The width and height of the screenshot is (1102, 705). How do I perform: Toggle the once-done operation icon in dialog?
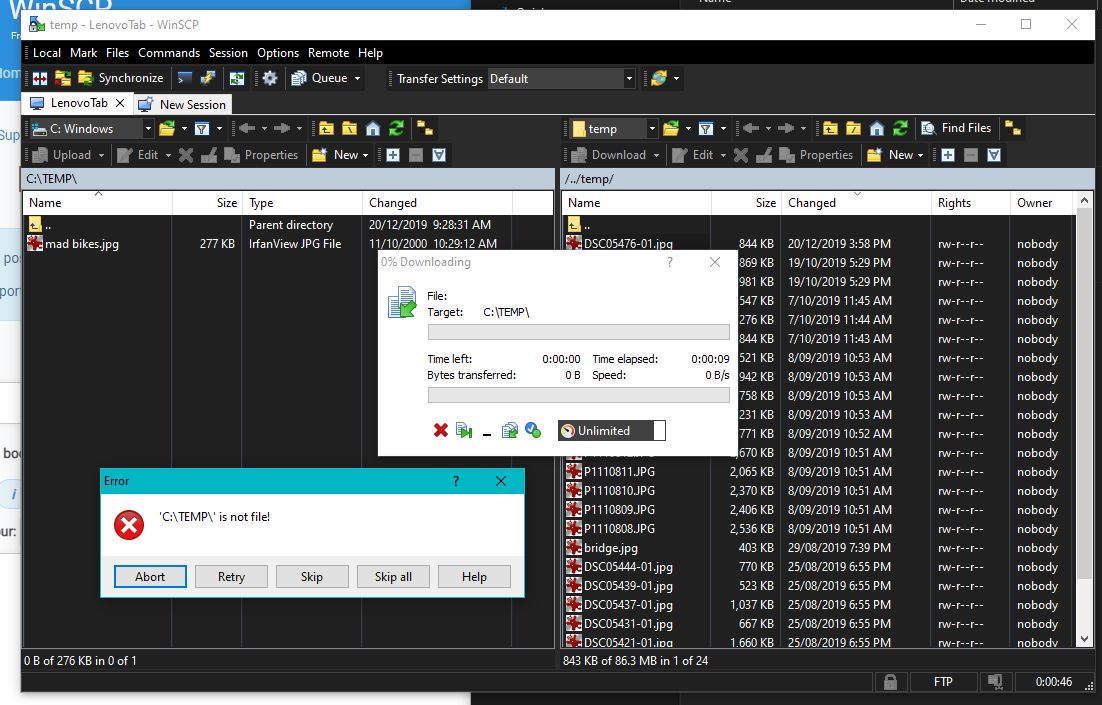[533, 431]
